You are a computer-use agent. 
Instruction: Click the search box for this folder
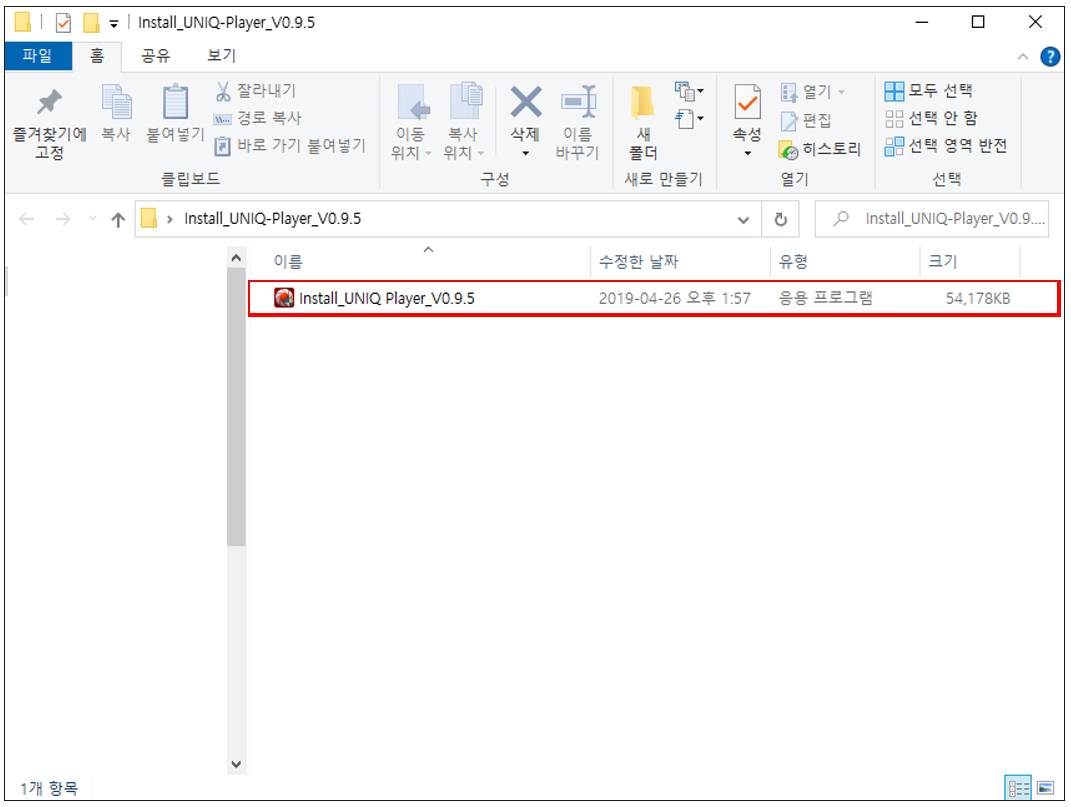932,219
